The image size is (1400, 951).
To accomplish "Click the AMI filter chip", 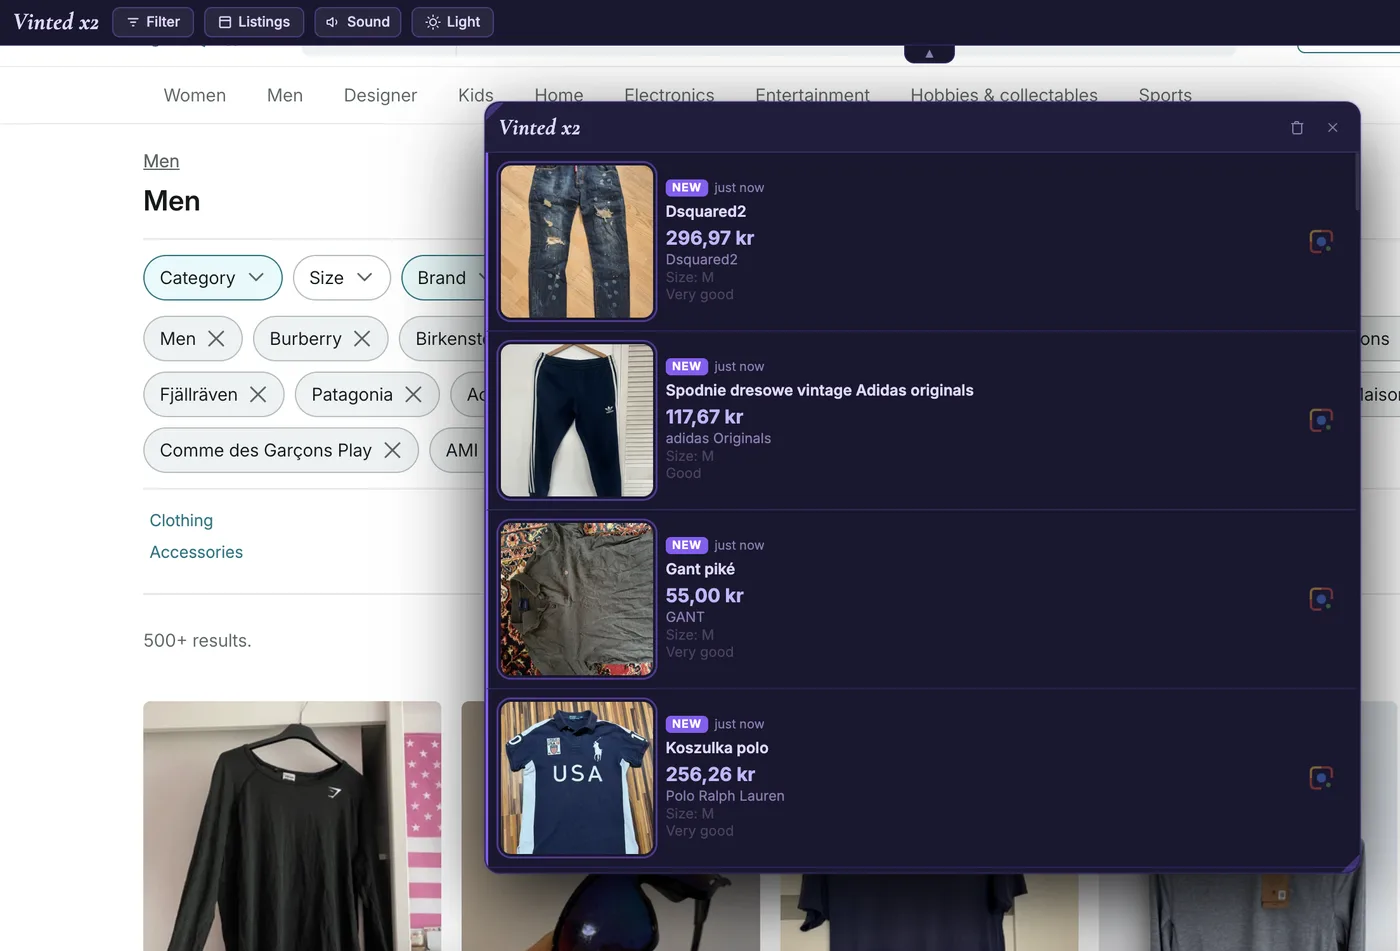I will 459,451.
